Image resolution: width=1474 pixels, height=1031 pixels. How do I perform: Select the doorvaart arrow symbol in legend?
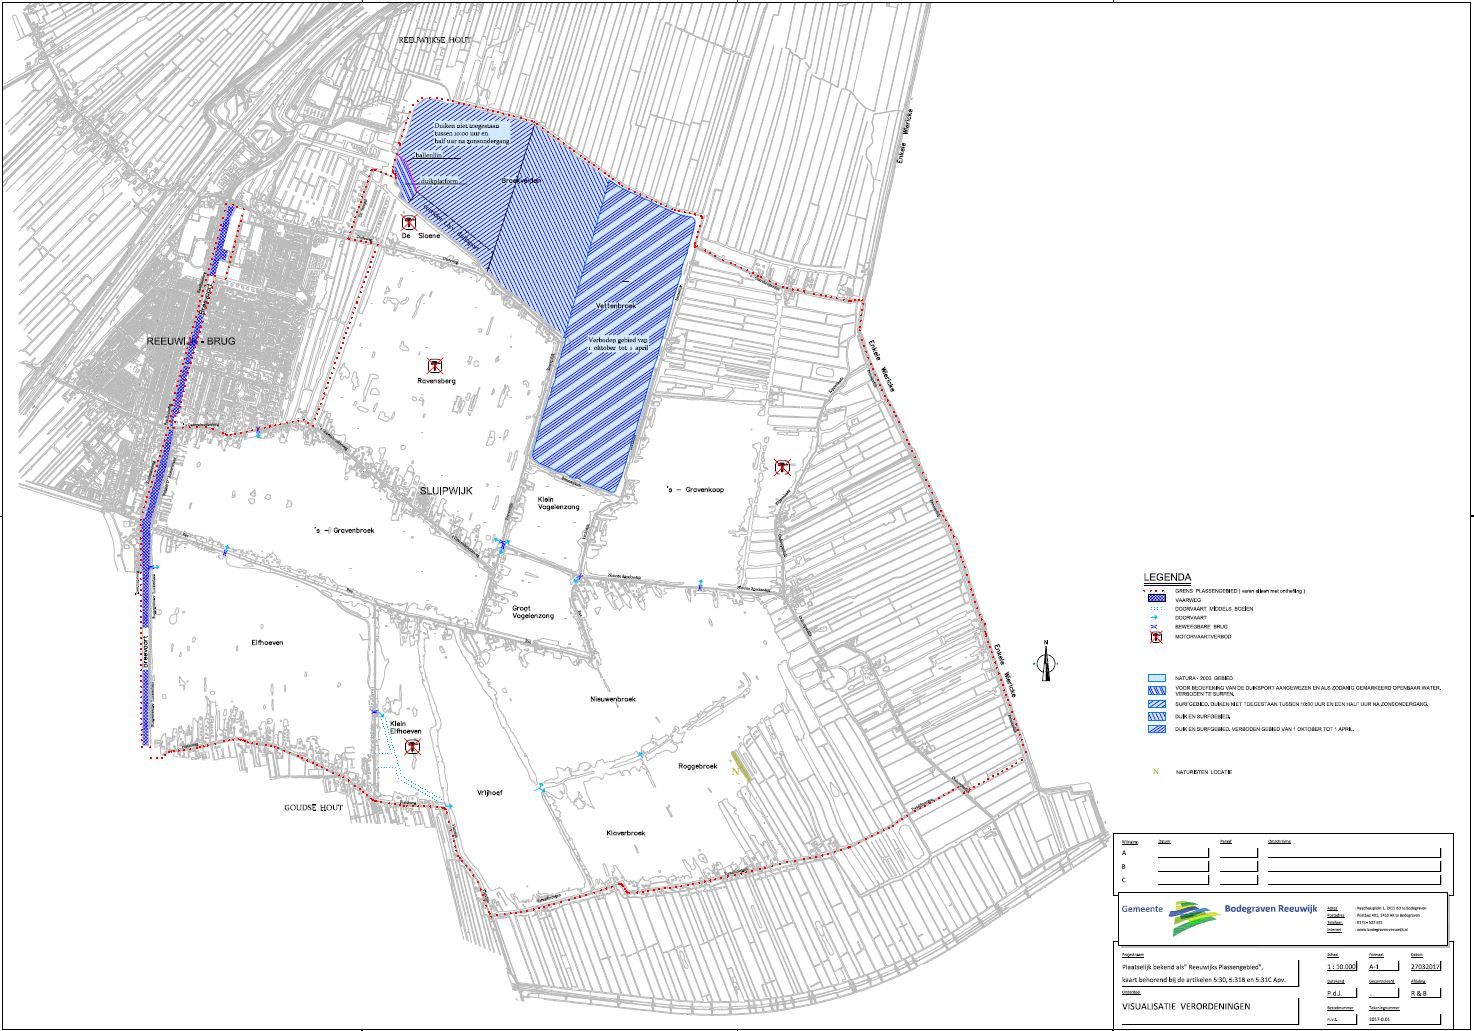click(1156, 618)
